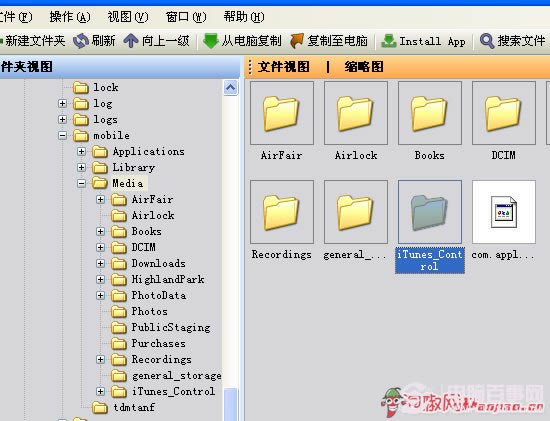Click the refresh (刷新) toolbar icon

[81, 41]
